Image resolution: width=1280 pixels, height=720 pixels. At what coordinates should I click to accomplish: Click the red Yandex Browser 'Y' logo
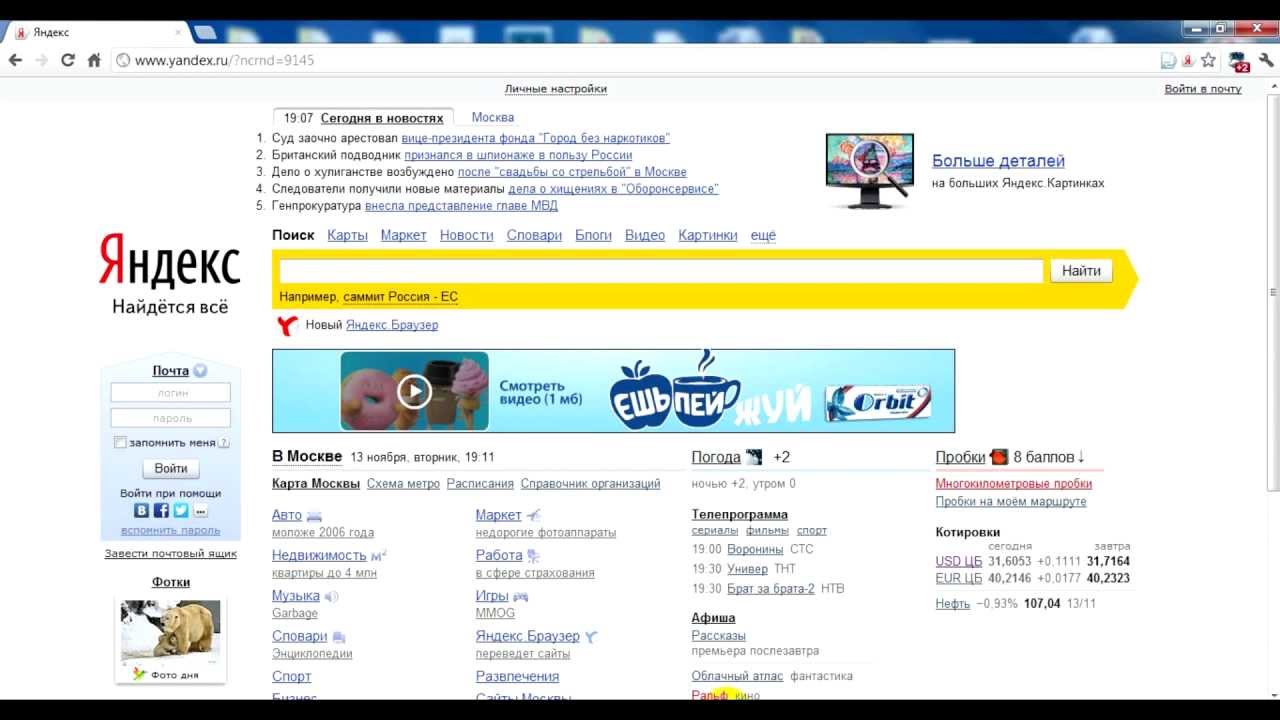pyautogui.click(x=287, y=325)
